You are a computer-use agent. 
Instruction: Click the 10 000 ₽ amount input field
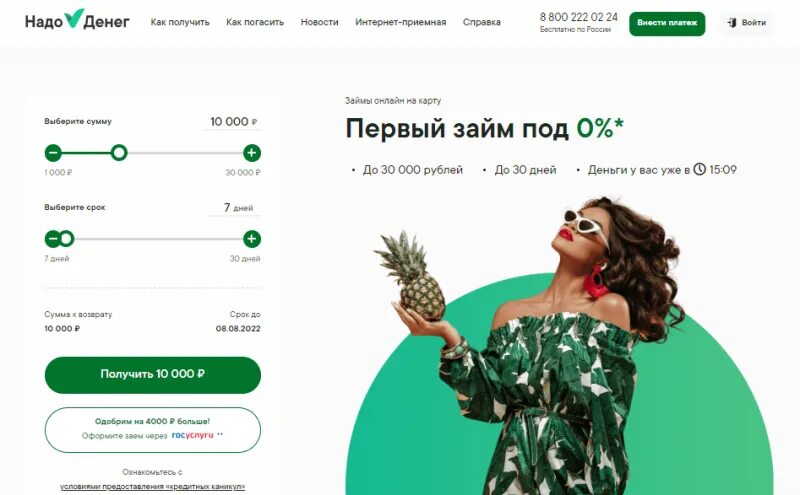[x=233, y=121]
